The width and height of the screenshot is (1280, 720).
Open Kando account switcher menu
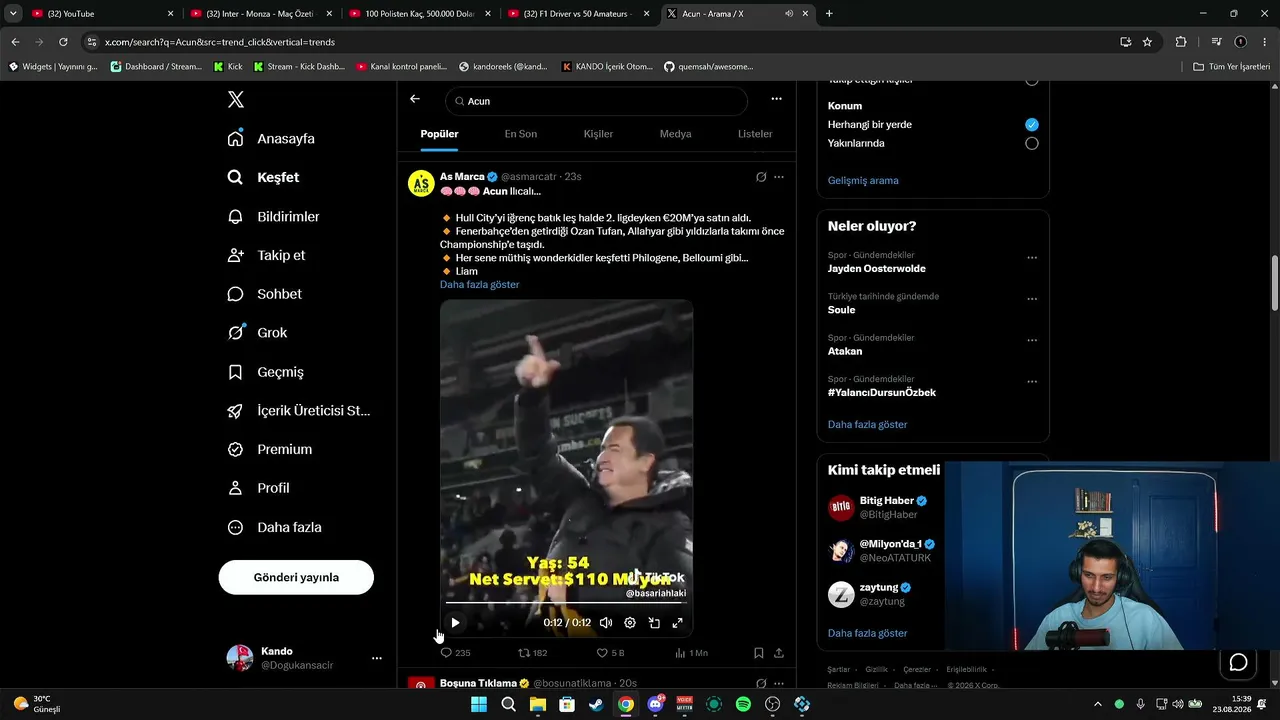point(376,658)
